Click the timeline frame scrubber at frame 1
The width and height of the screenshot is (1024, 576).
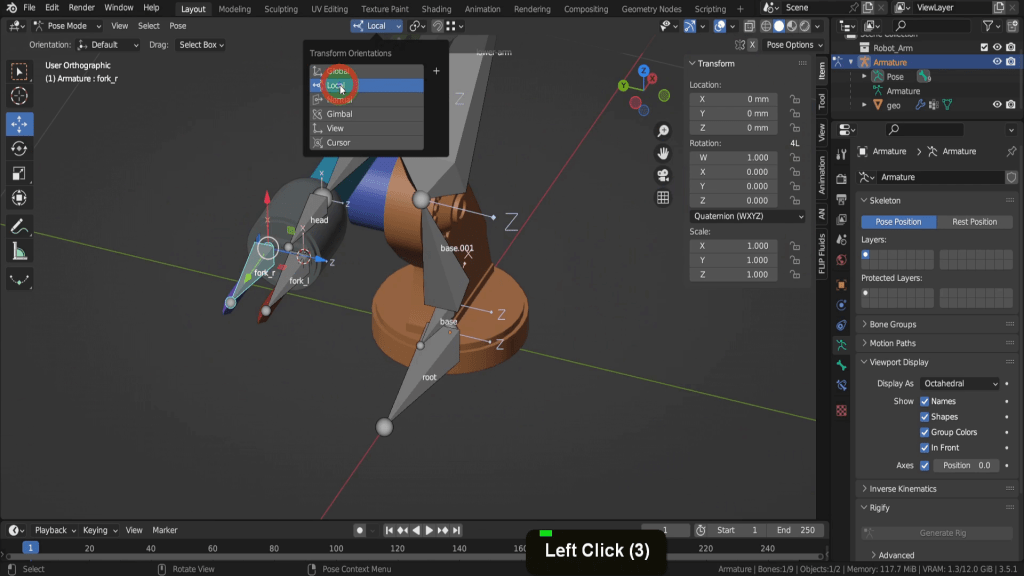point(30,548)
